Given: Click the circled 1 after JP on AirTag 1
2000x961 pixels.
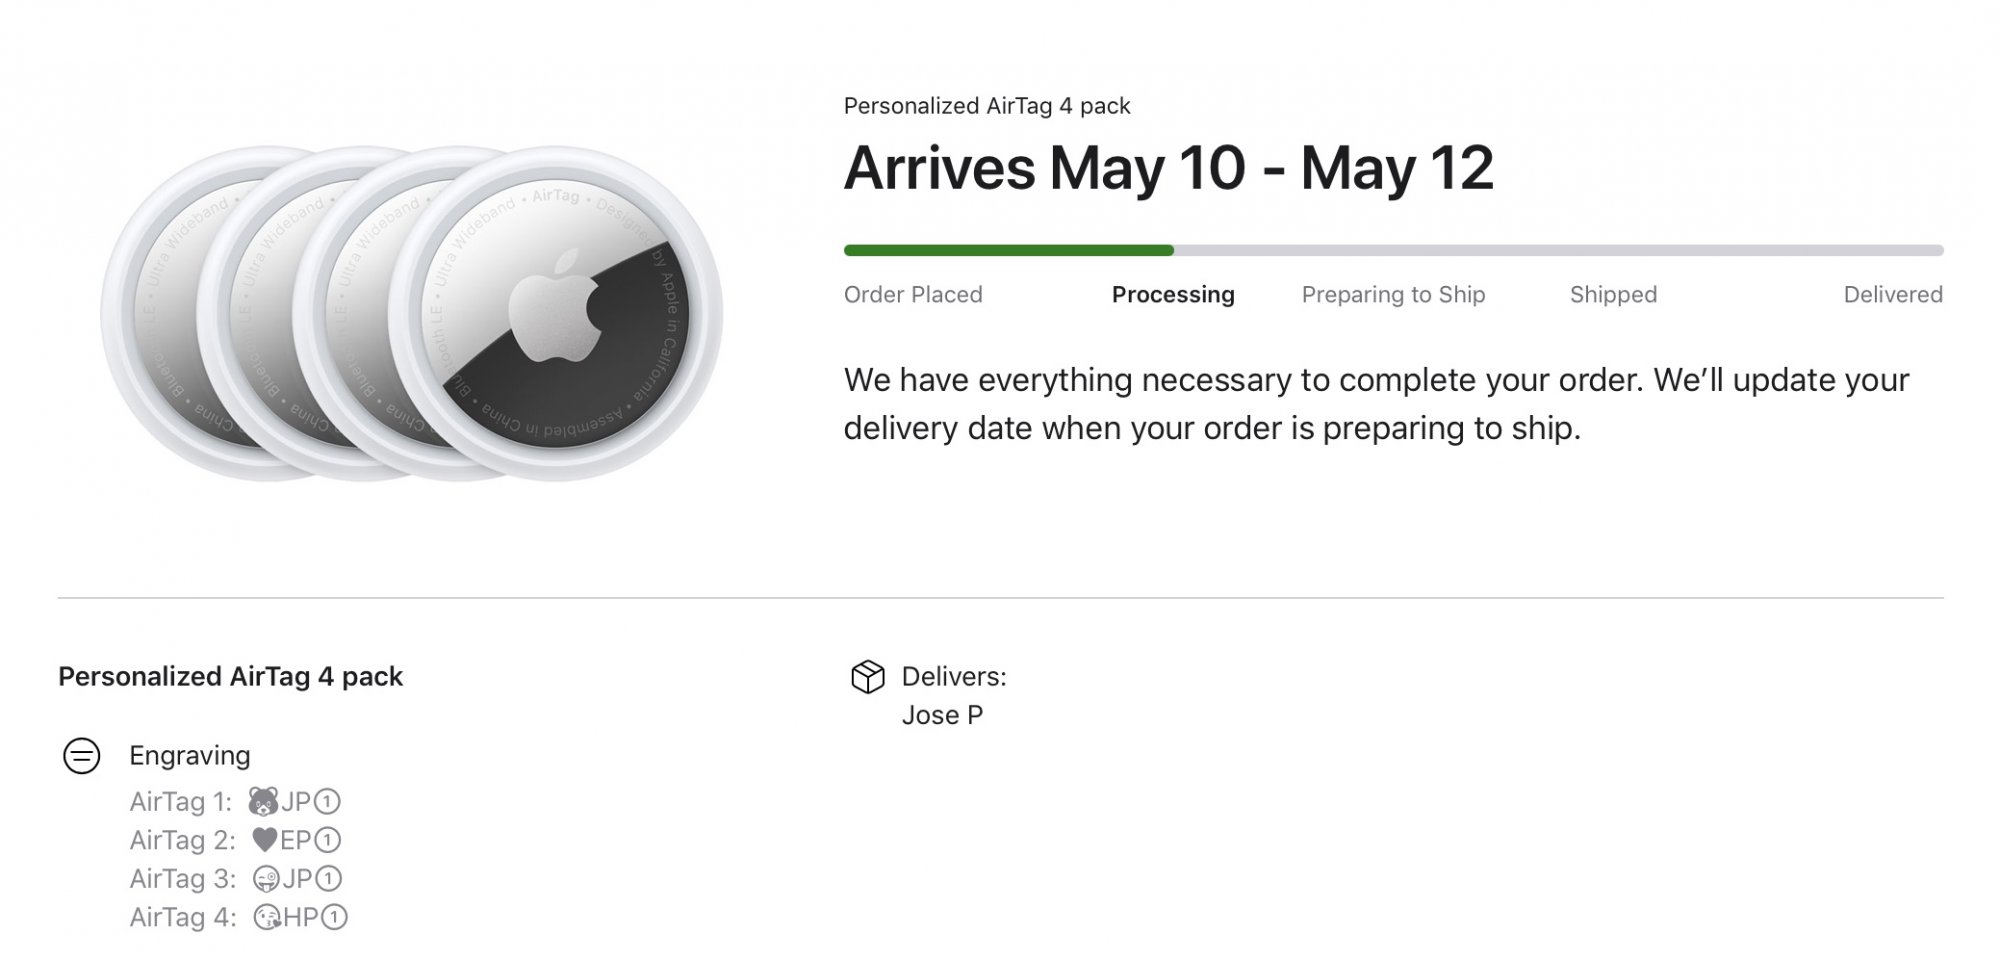Looking at the screenshot, I should point(327,802).
